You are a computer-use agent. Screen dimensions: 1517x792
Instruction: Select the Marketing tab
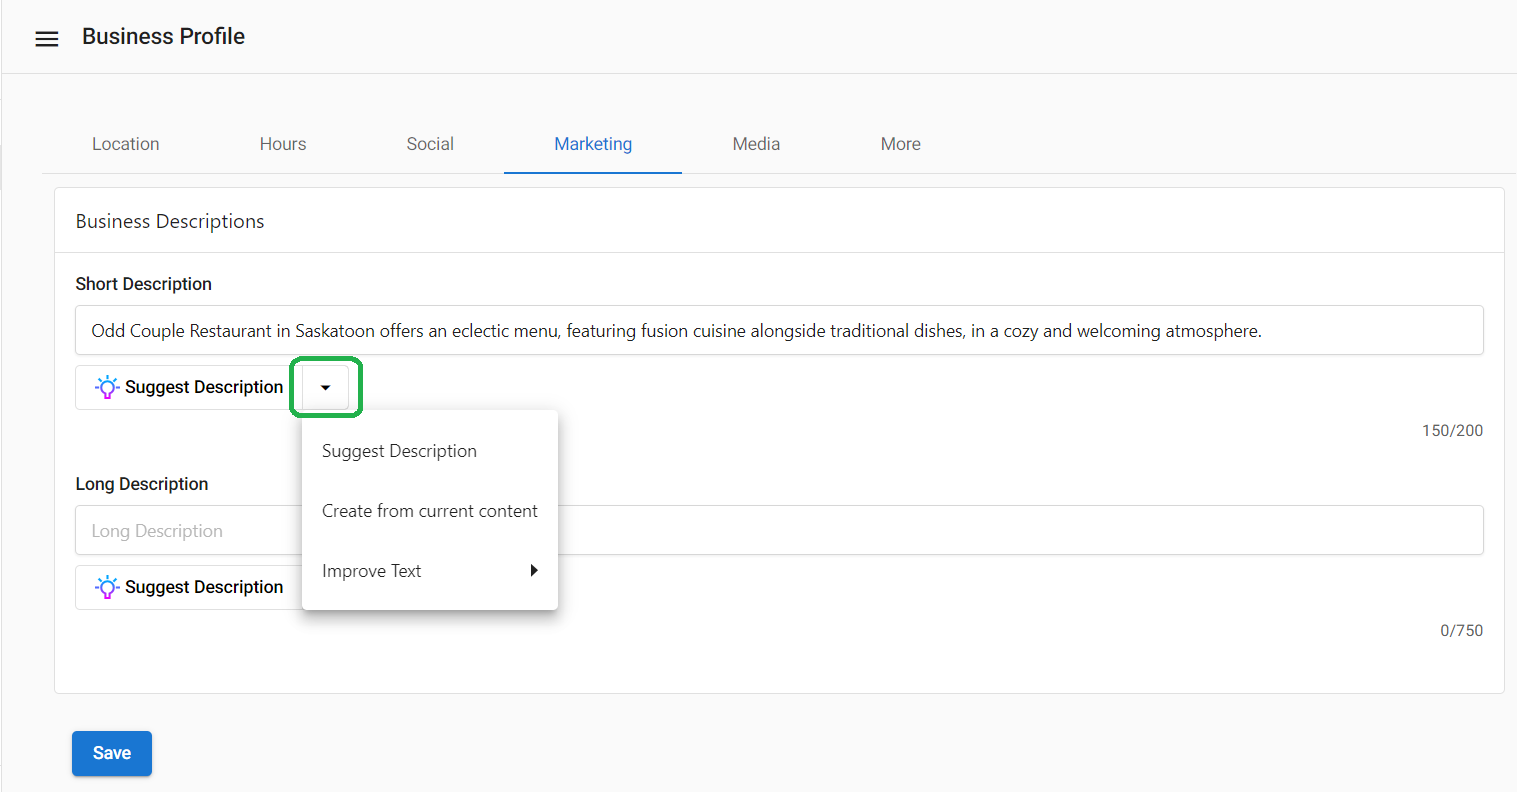593,143
